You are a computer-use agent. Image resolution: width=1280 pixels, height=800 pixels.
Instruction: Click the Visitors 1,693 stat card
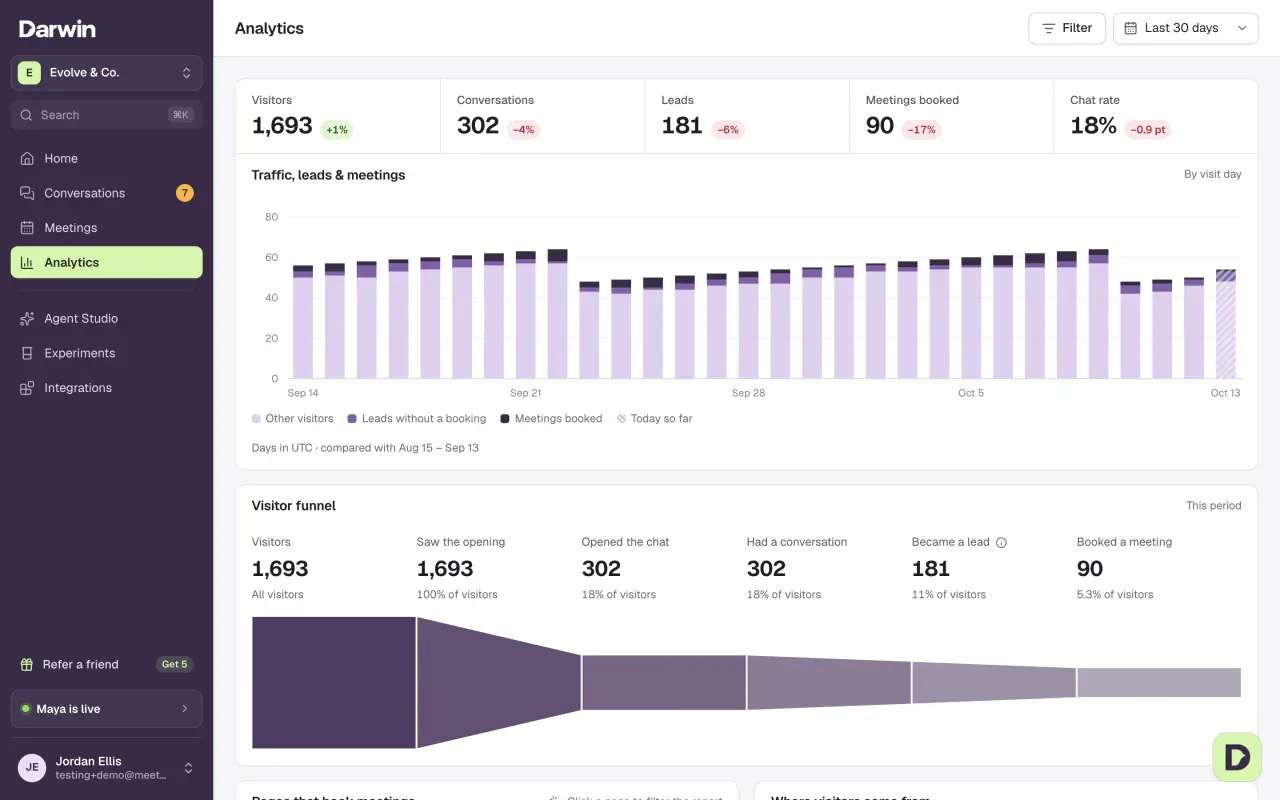tap(338, 116)
